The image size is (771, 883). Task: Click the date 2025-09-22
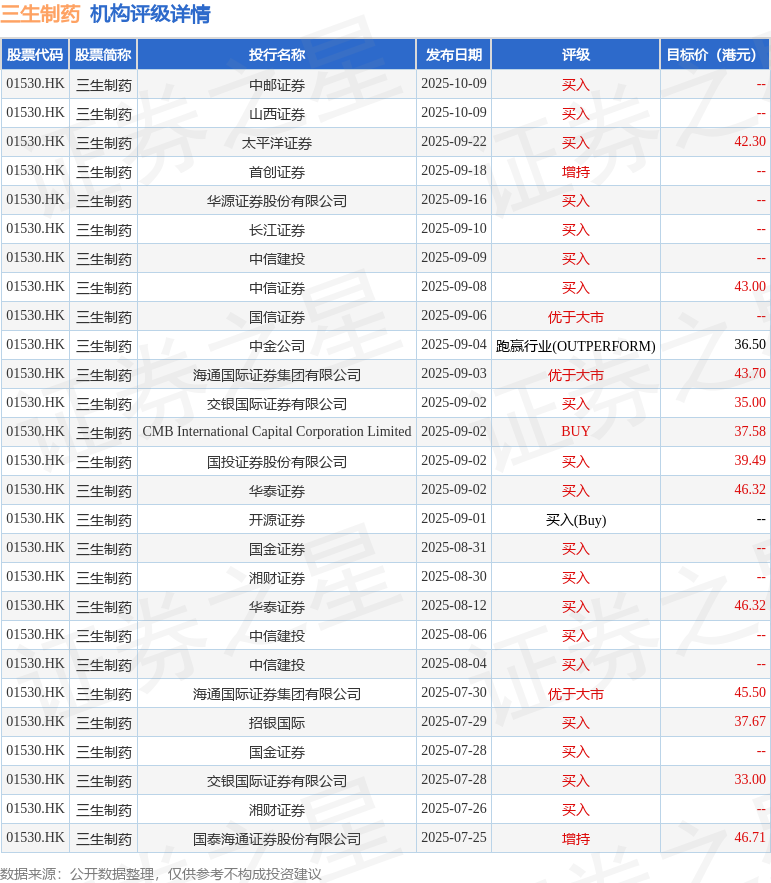pyautogui.click(x=453, y=141)
